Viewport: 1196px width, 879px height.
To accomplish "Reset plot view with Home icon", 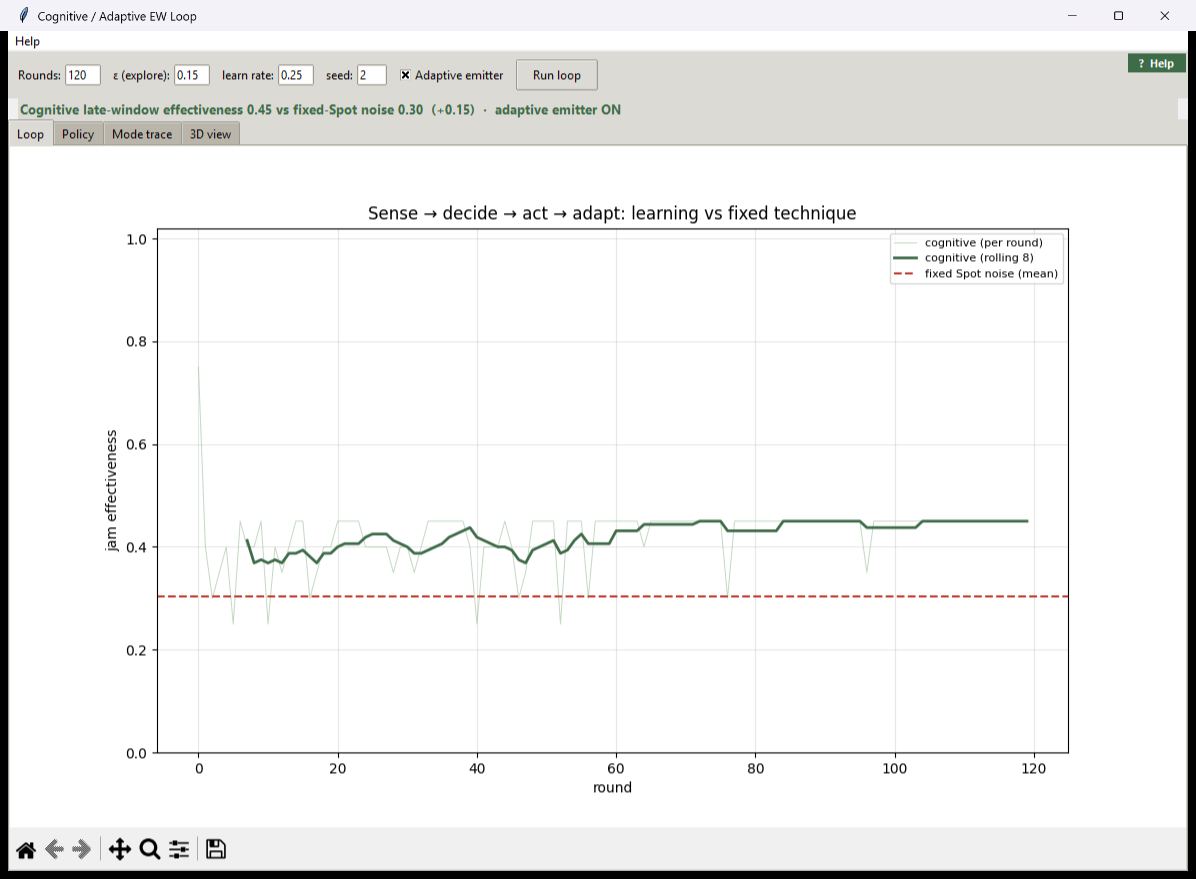I will point(26,849).
